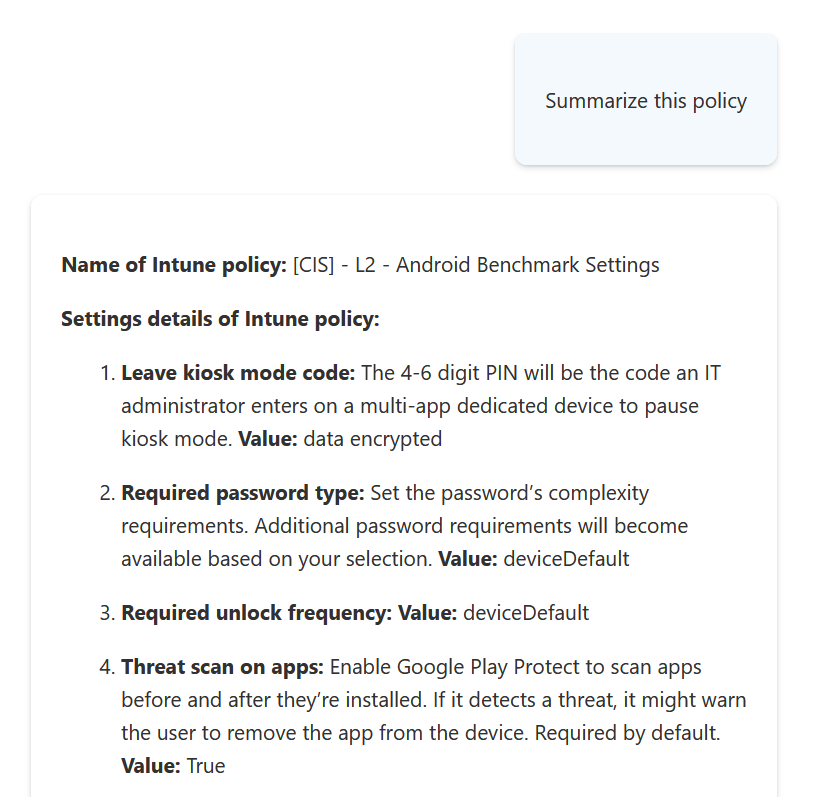This screenshot has height=797, width=821.
Task: Click list number 4 in settings list
Action: (x=107, y=667)
